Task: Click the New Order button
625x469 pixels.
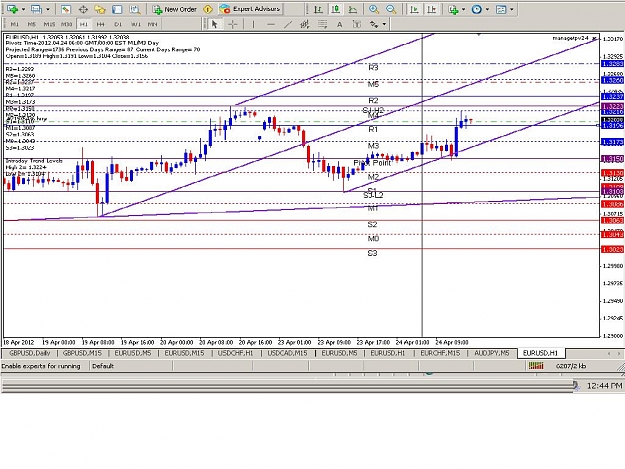Action: pyautogui.click(x=175, y=9)
